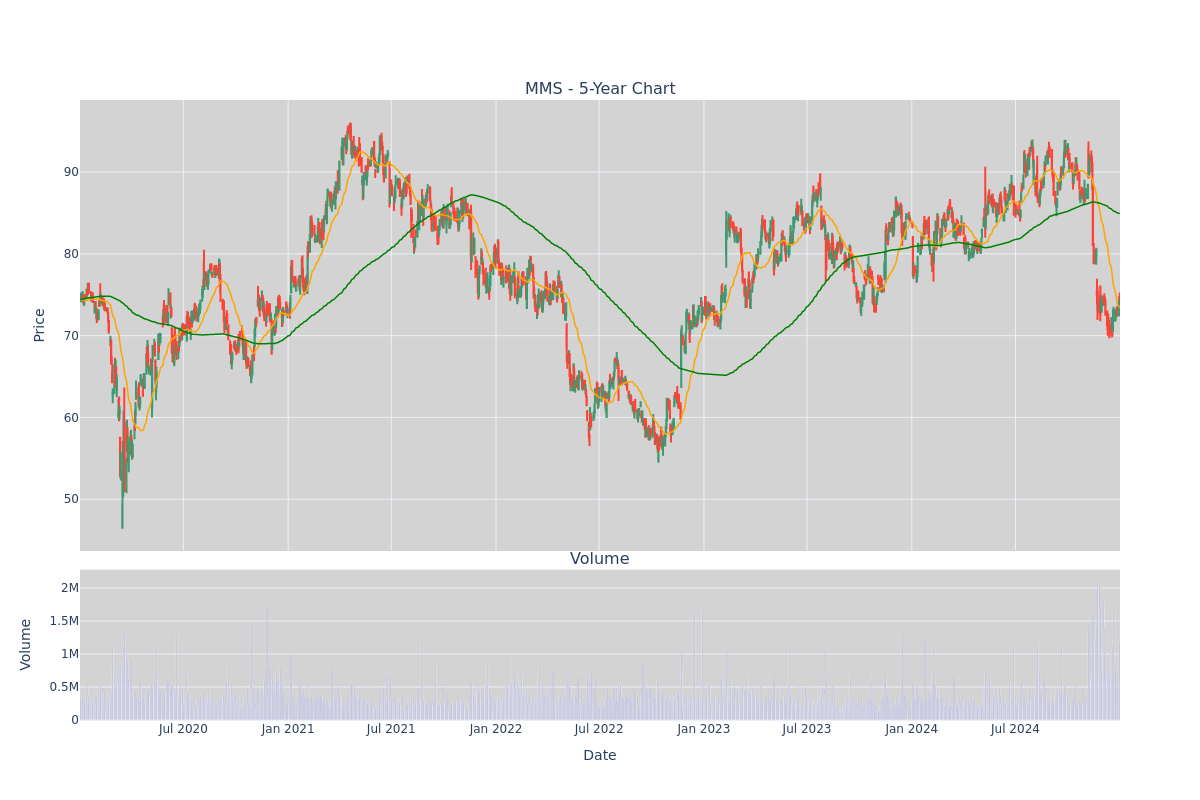Click the 'Price' y-axis label
This screenshot has height=800, width=1200.
tap(40, 325)
